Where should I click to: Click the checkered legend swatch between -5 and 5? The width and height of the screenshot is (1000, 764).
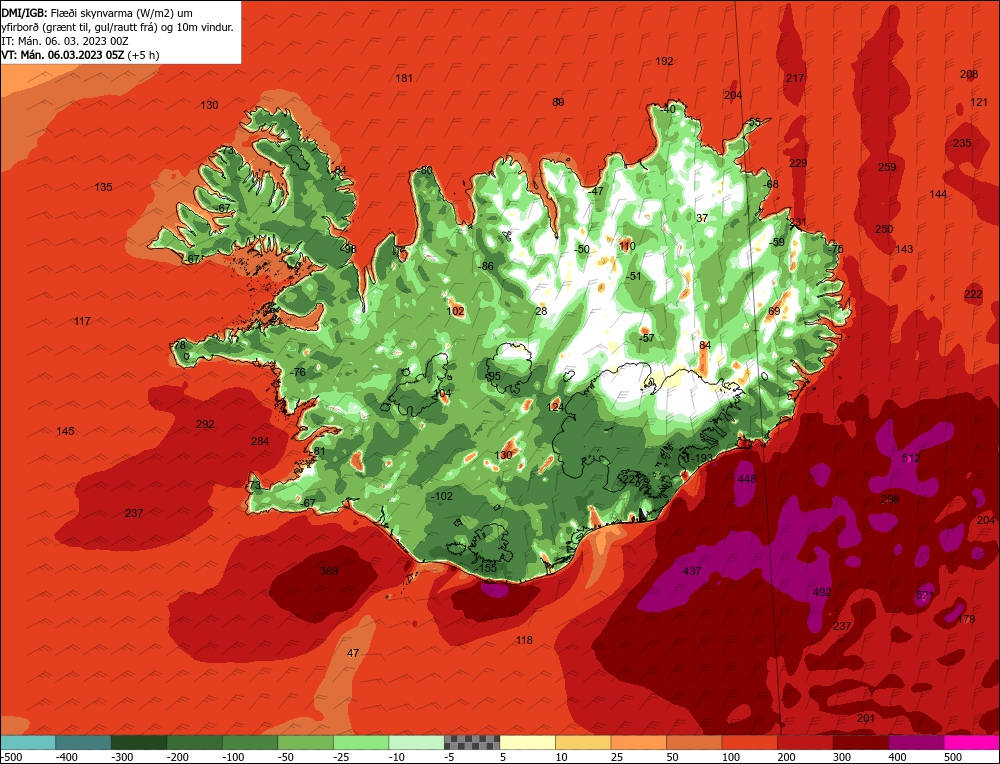[x=472, y=742]
